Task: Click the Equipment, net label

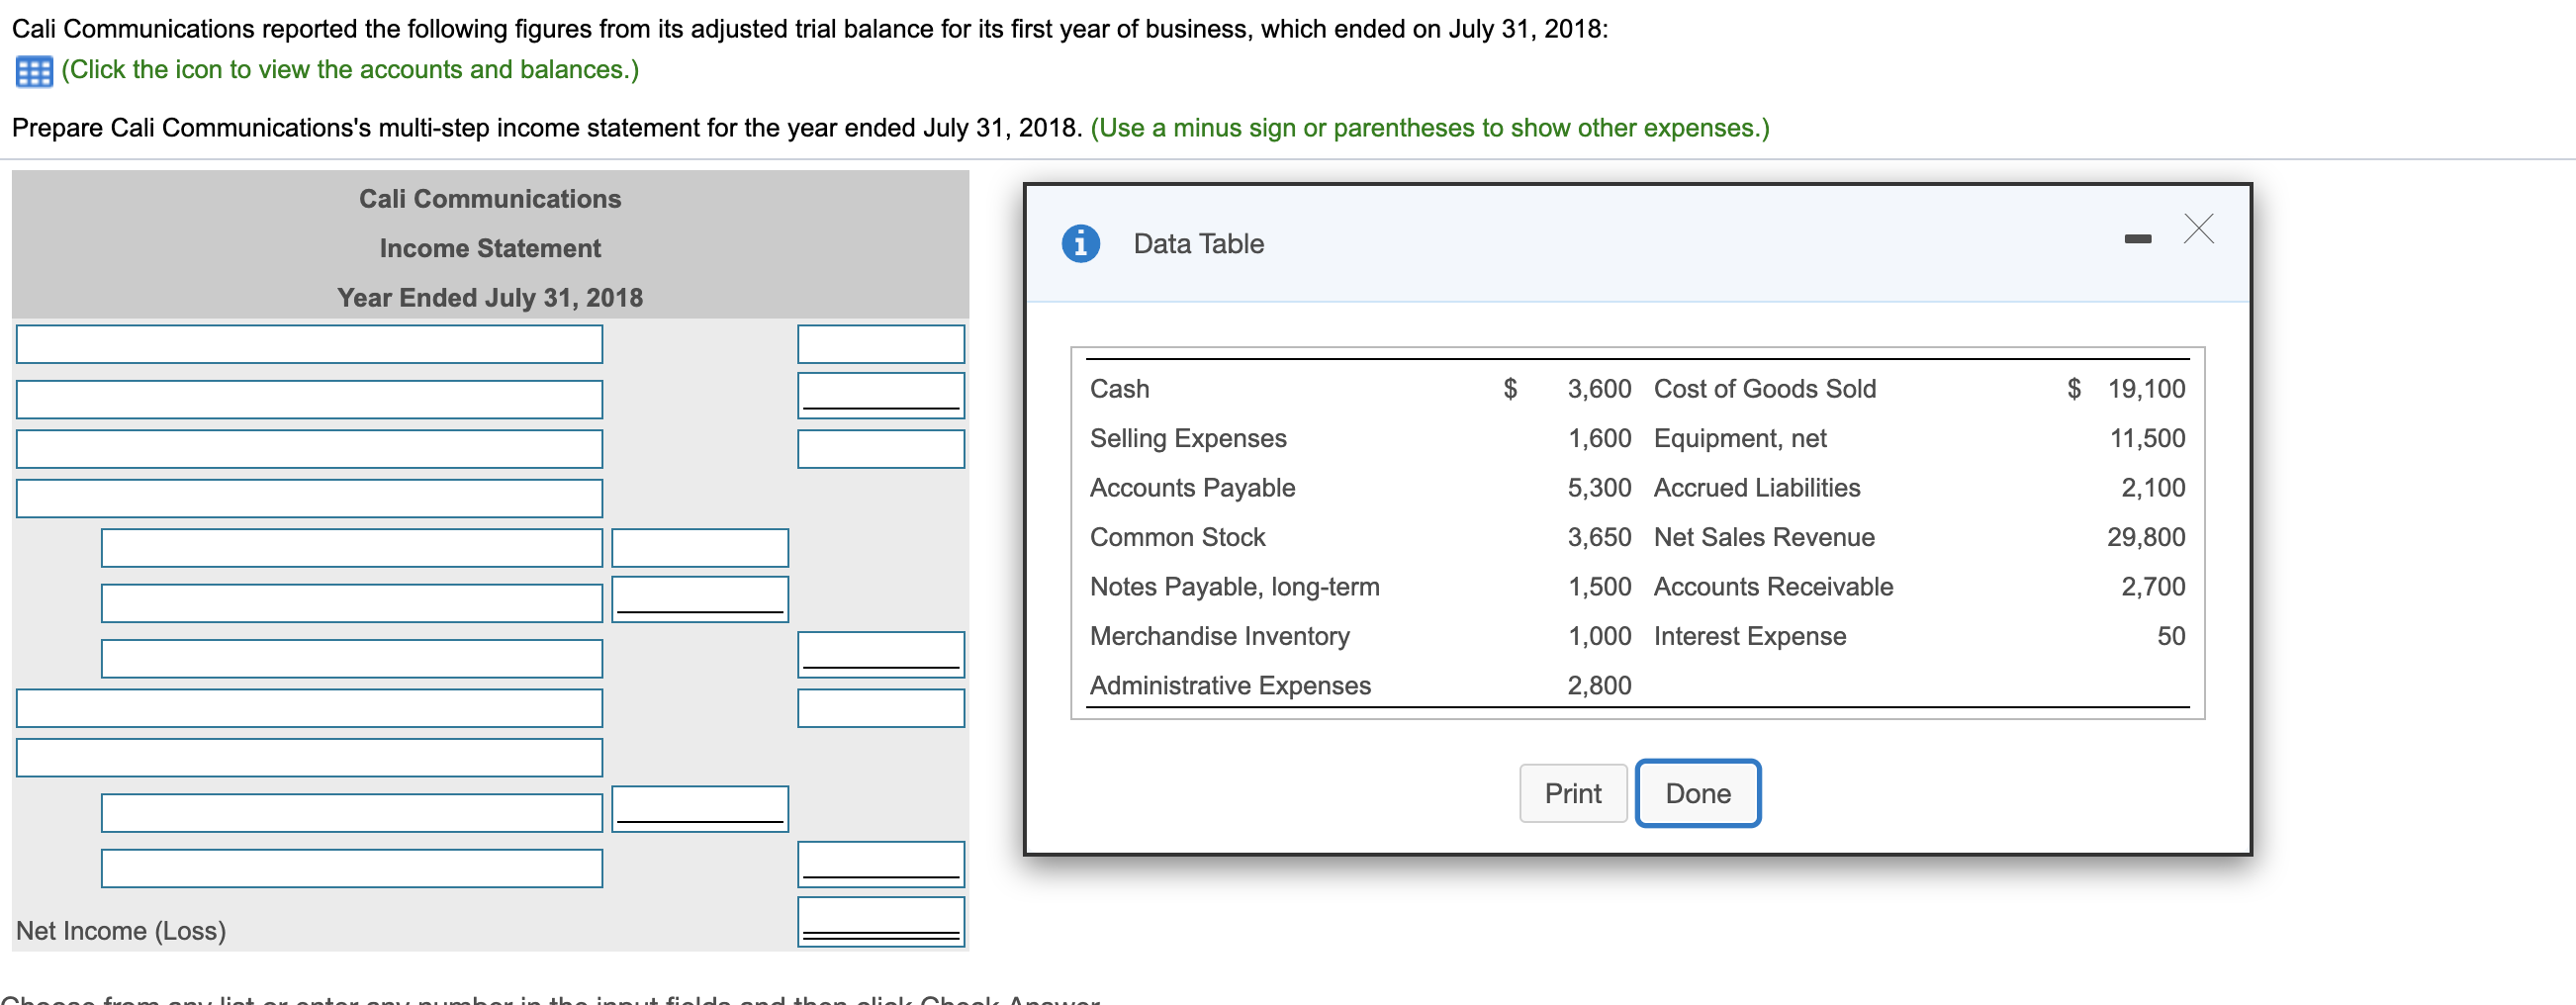Action: pos(1739,438)
